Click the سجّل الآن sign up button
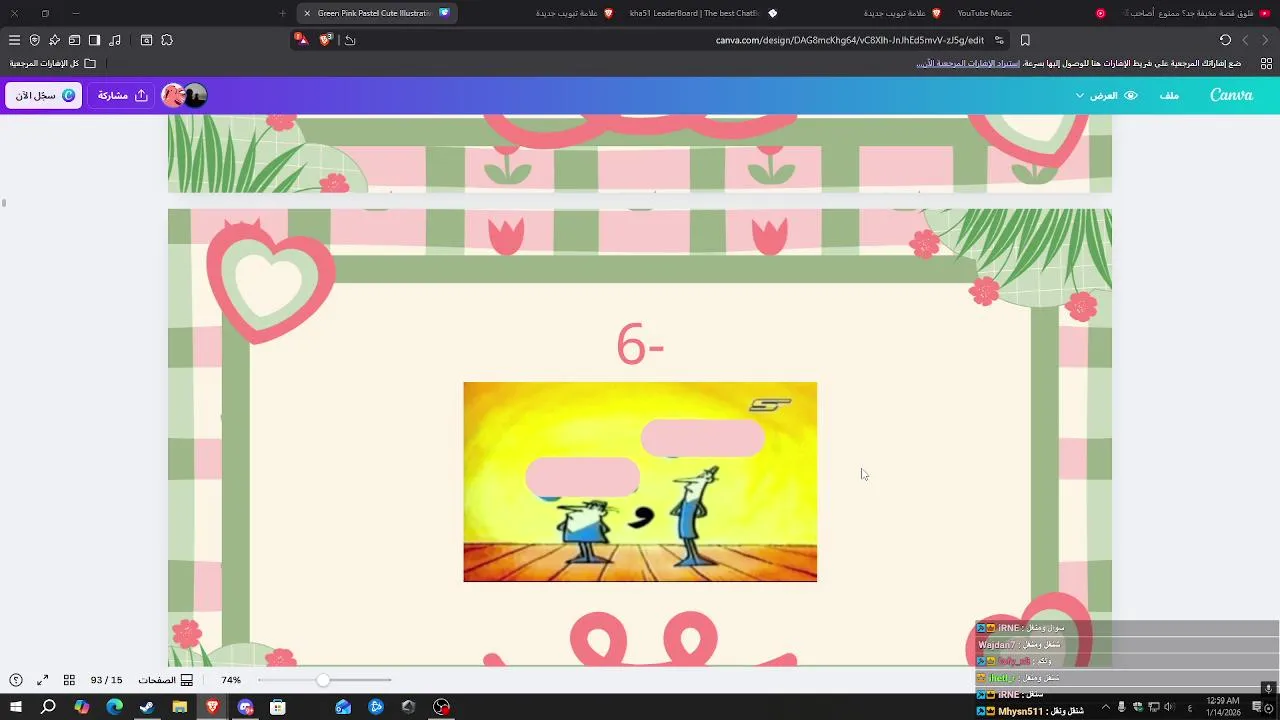The height and width of the screenshot is (720, 1280). coord(44,95)
